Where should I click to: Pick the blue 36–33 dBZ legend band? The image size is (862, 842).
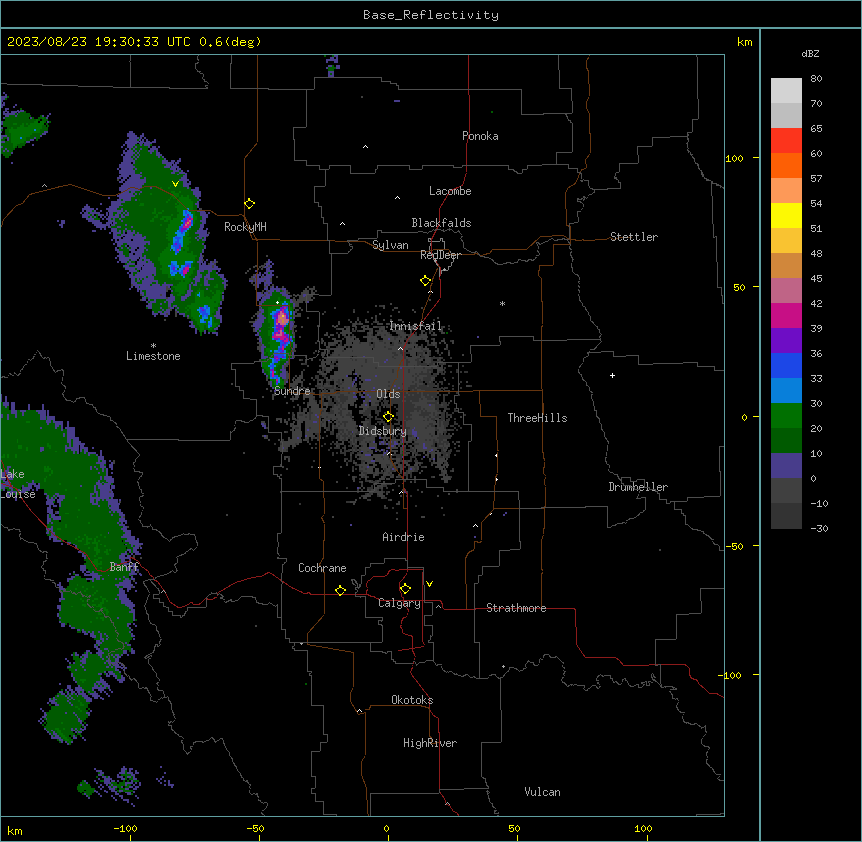pyautogui.click(x=786, y=365)
